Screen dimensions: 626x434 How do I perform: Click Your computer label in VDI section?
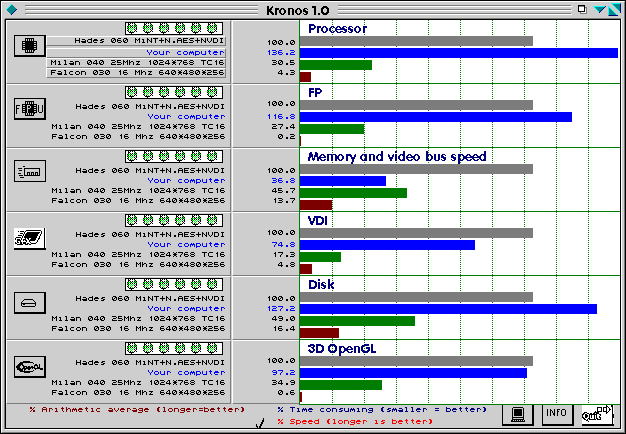pyautogui.click(x=186, y=245)
